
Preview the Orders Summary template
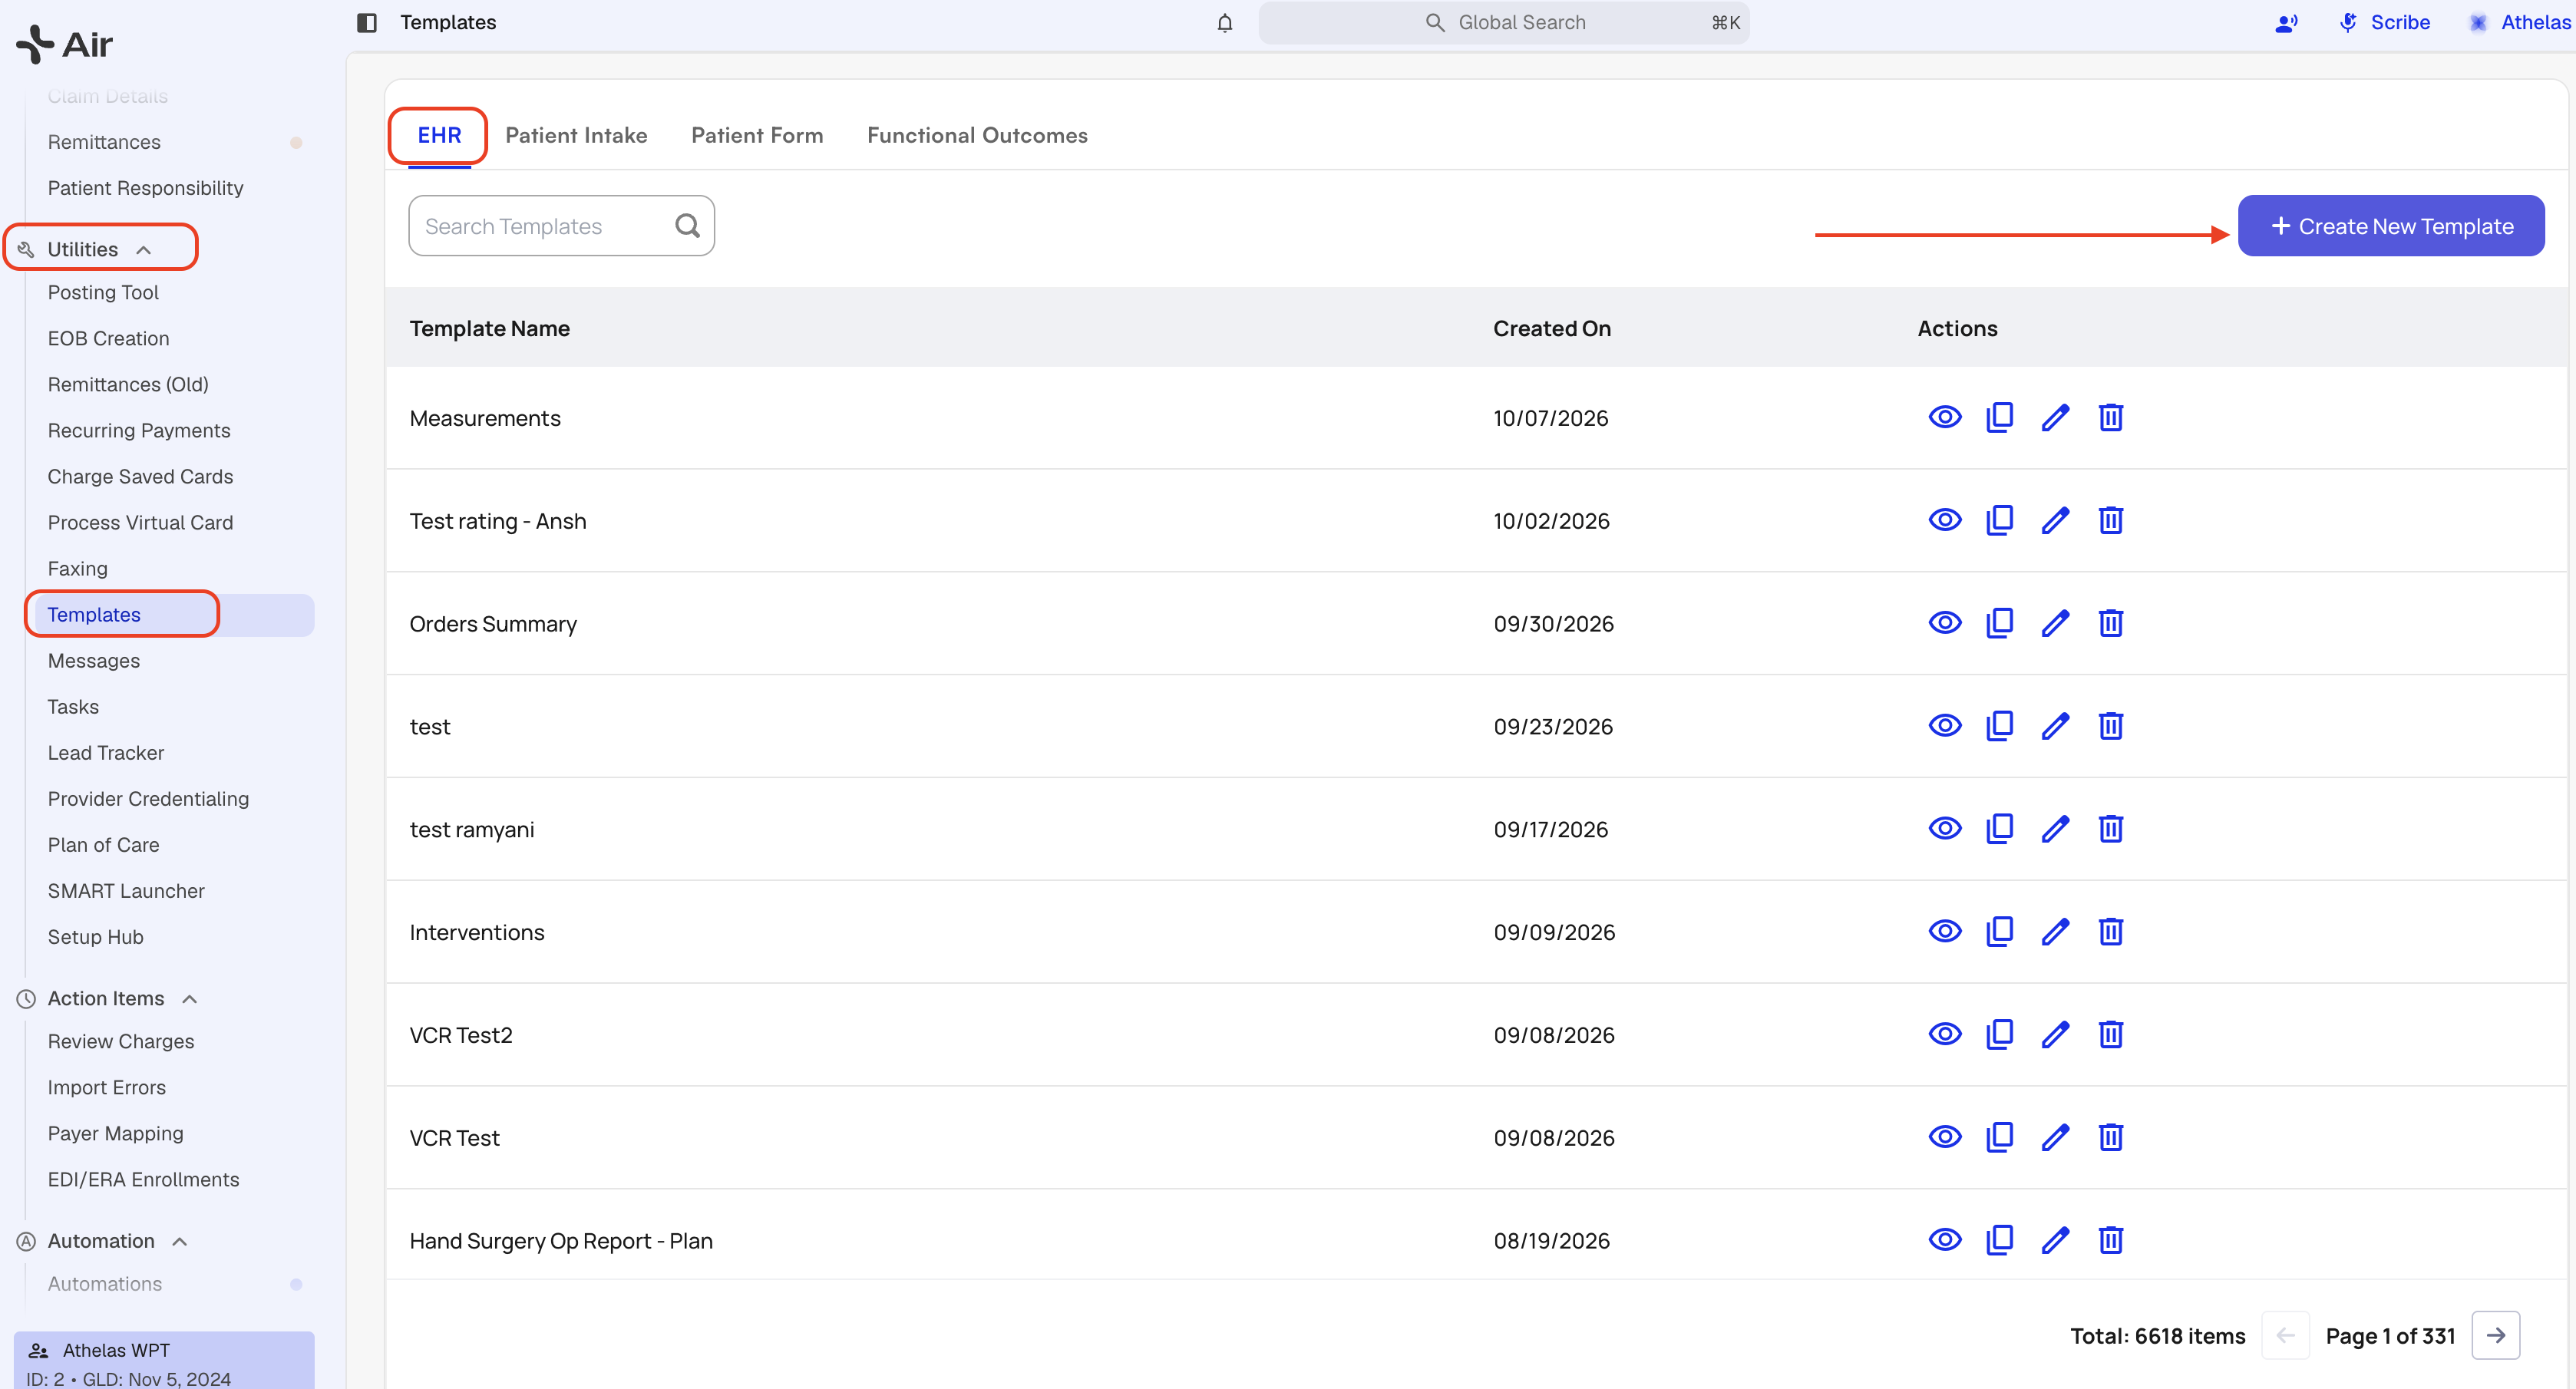(1944, 623)
